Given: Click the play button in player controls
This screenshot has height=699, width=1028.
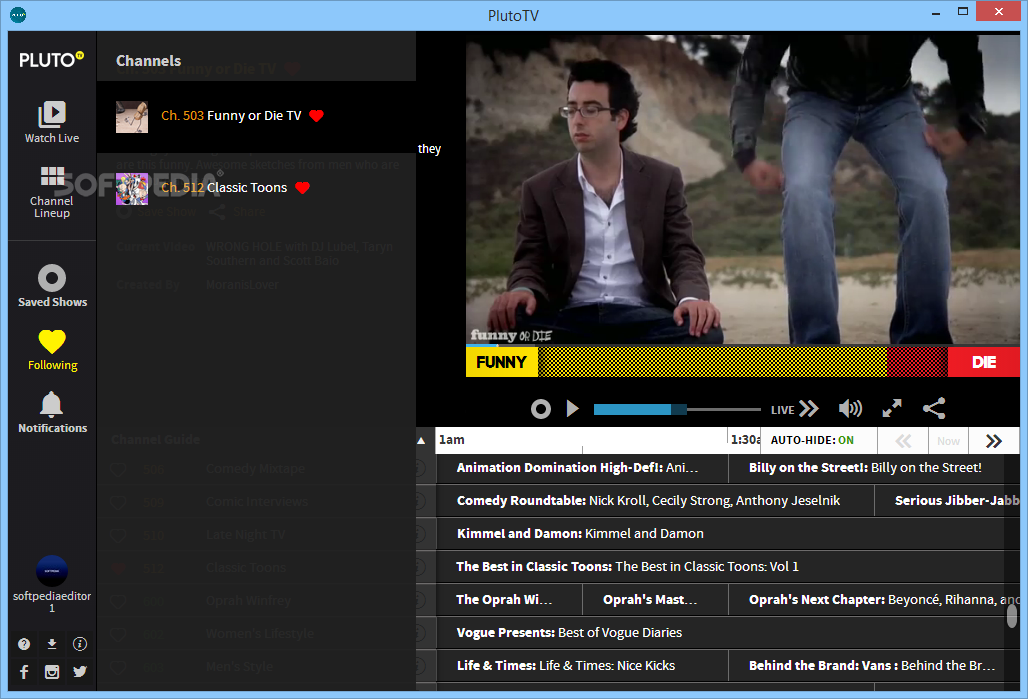Looking at the screenshot, I should pyautogui.click(x=572, y=409).
